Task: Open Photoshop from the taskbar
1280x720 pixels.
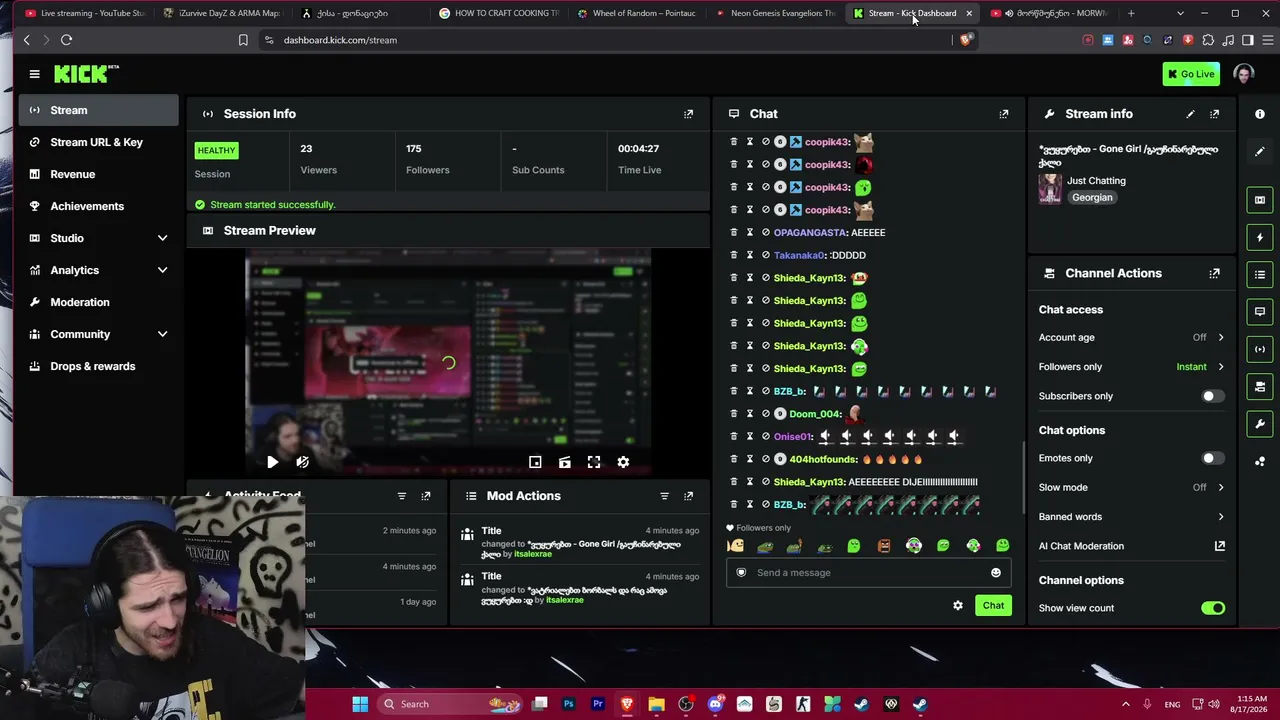Action: [x=569, y=704]
